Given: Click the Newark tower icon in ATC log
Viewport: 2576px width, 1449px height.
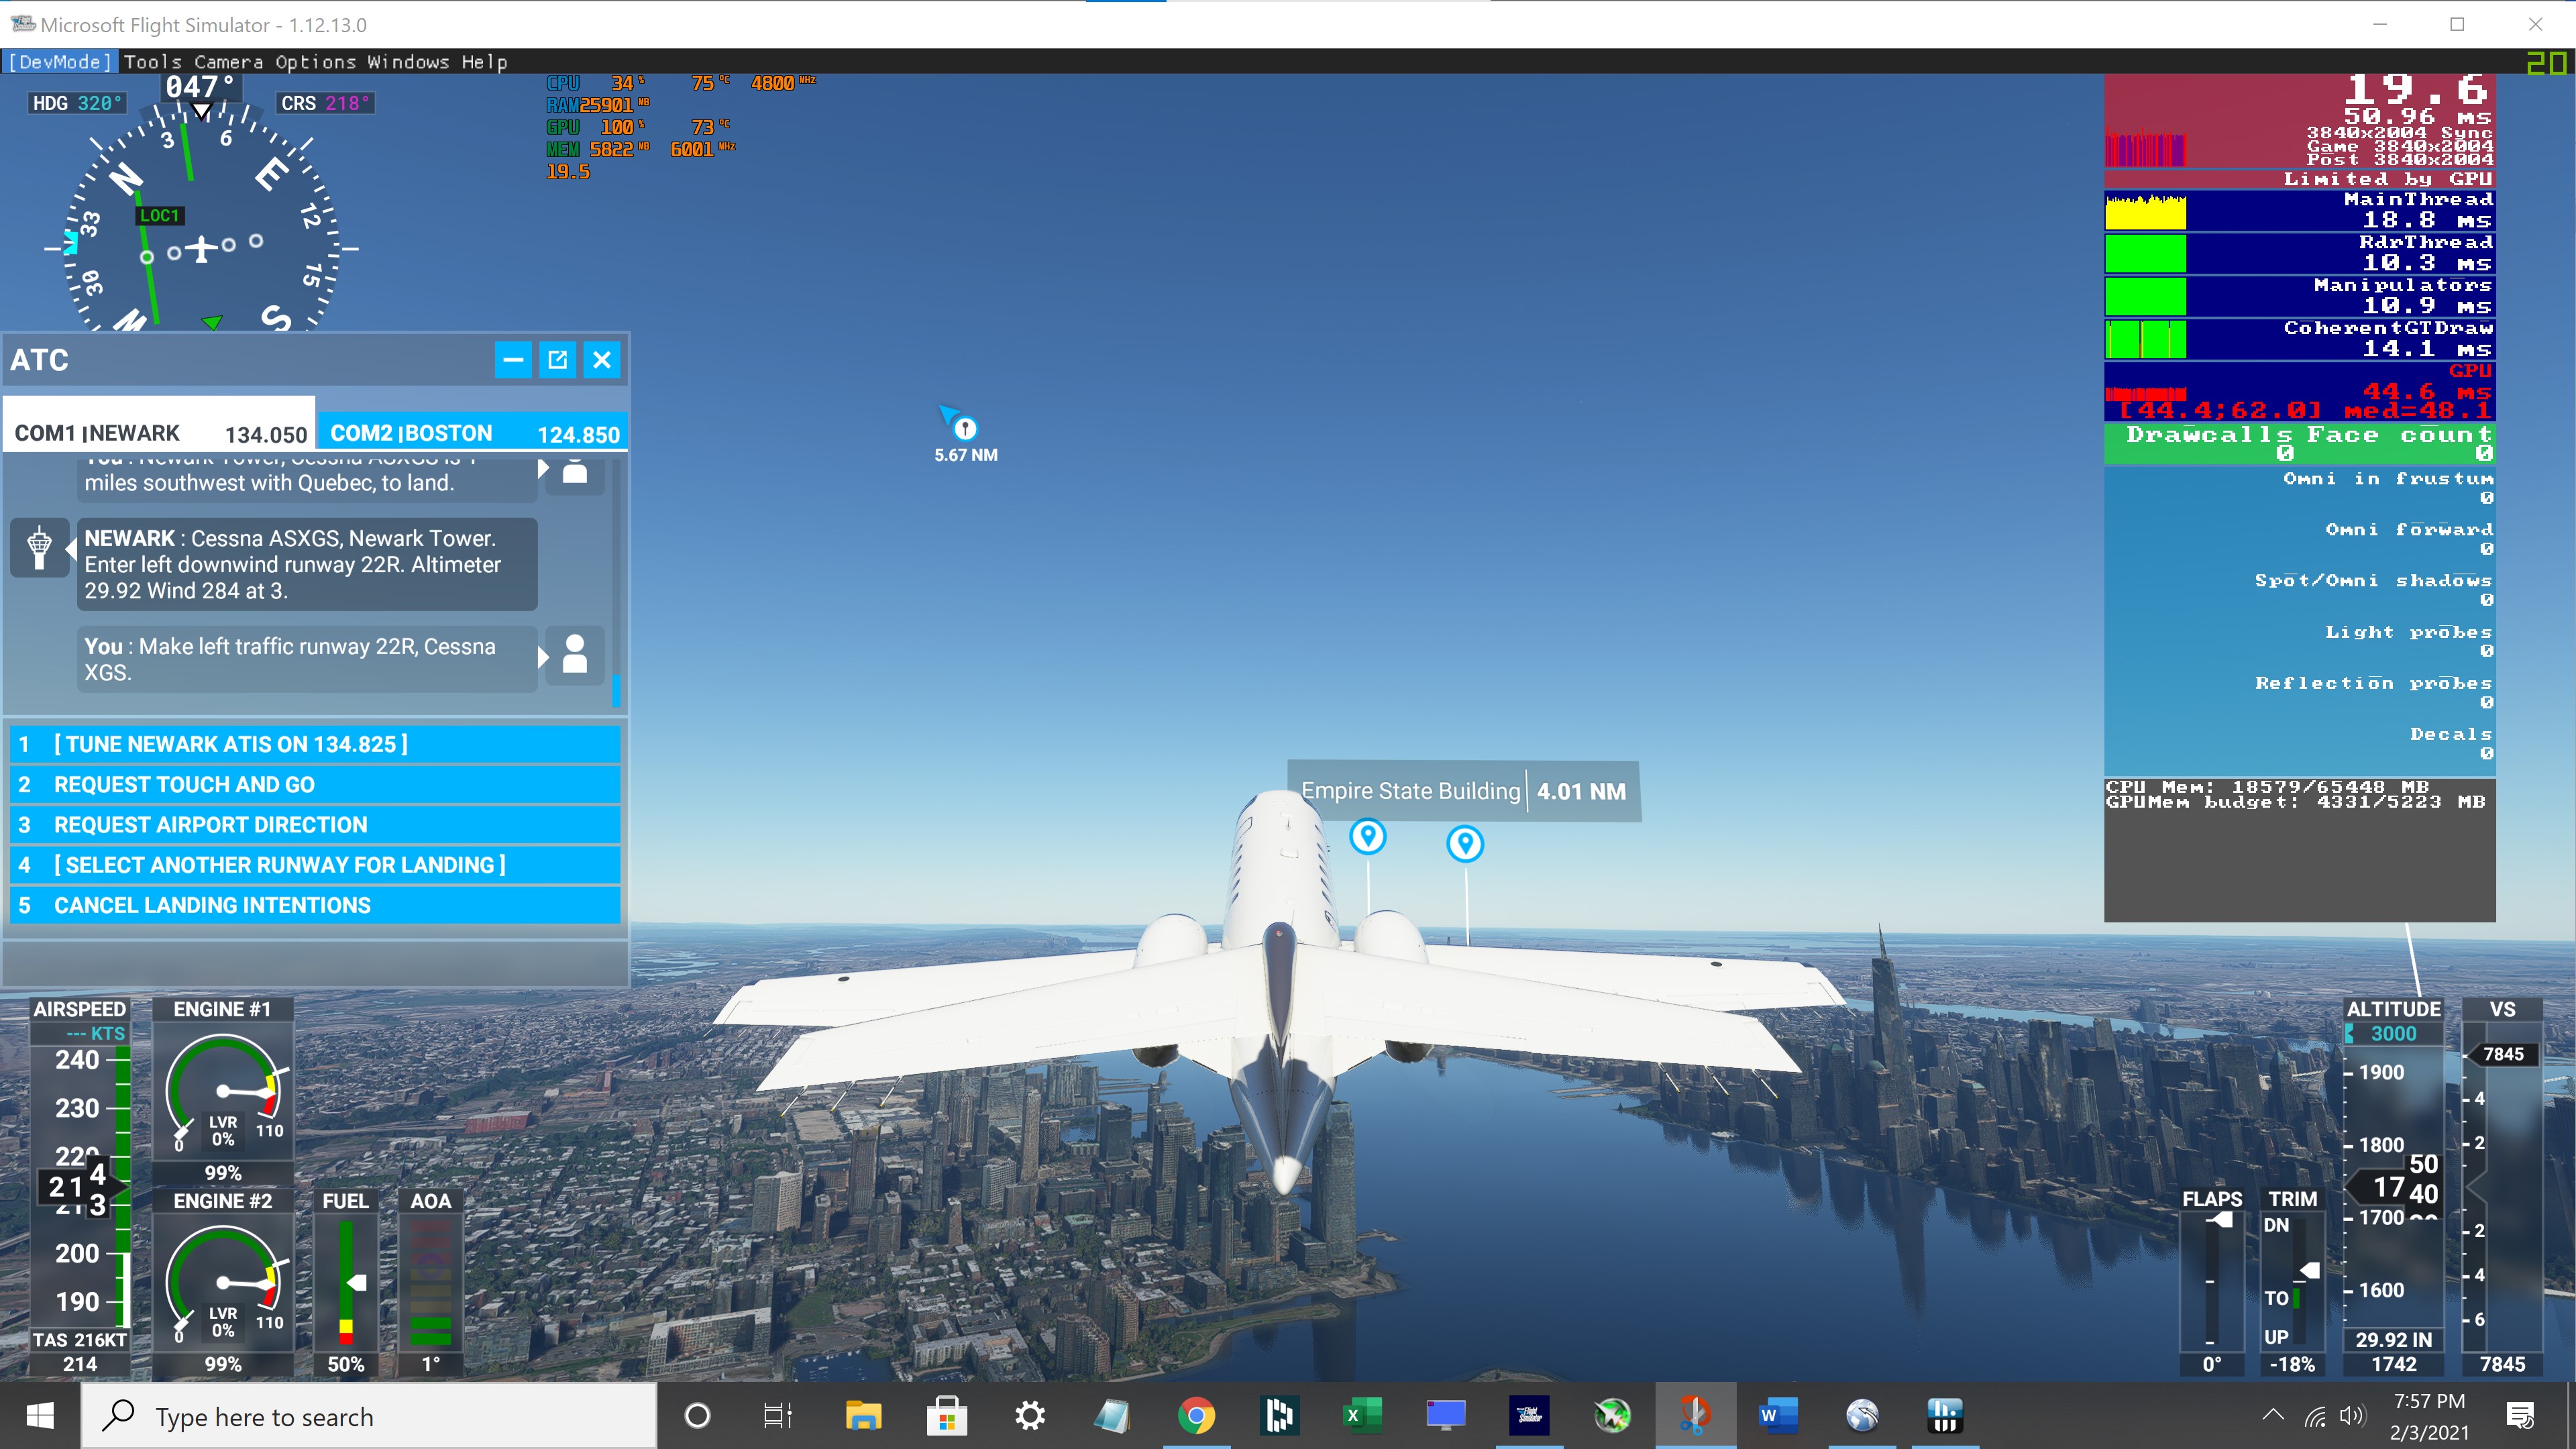Looking at the screenshot, I should point(39,547).
